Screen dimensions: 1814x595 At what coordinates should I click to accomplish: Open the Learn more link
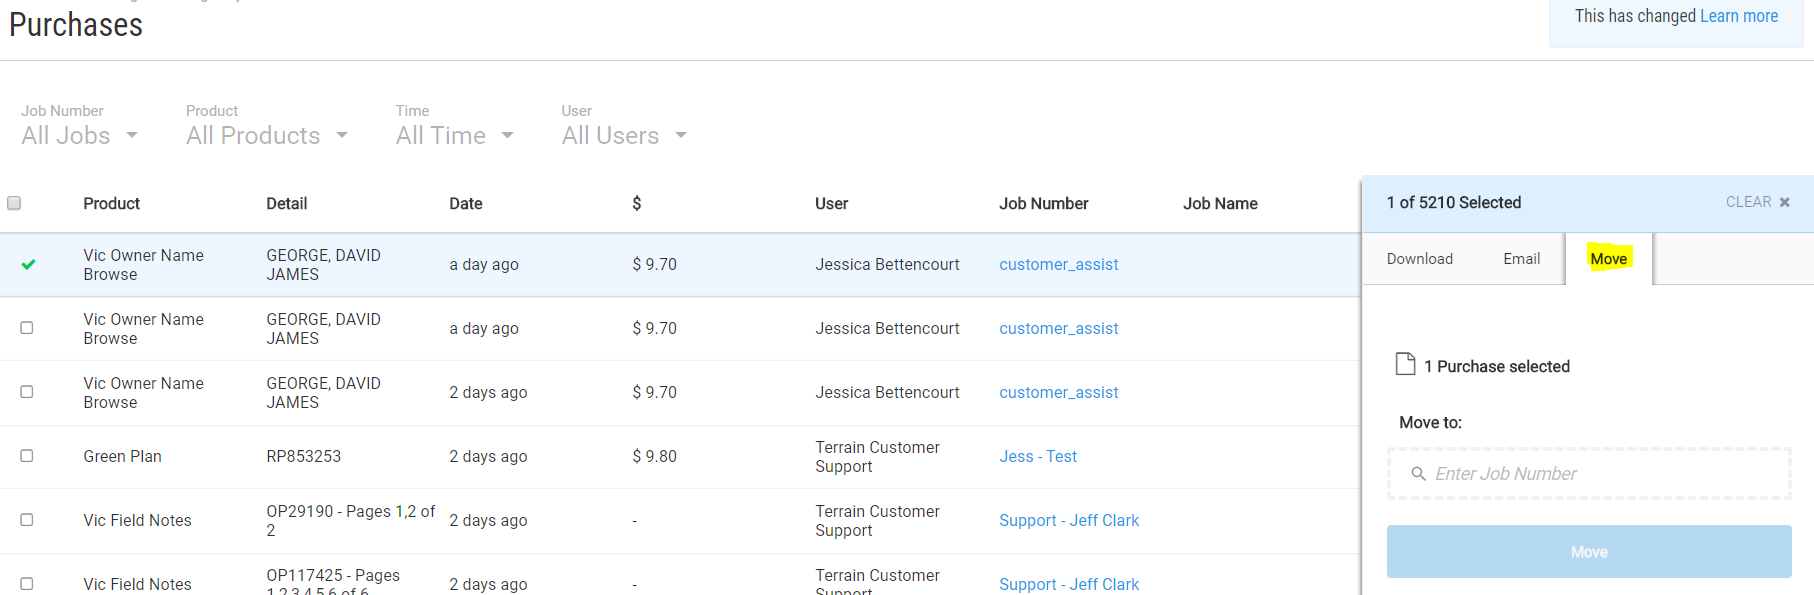coord(1739,16)
